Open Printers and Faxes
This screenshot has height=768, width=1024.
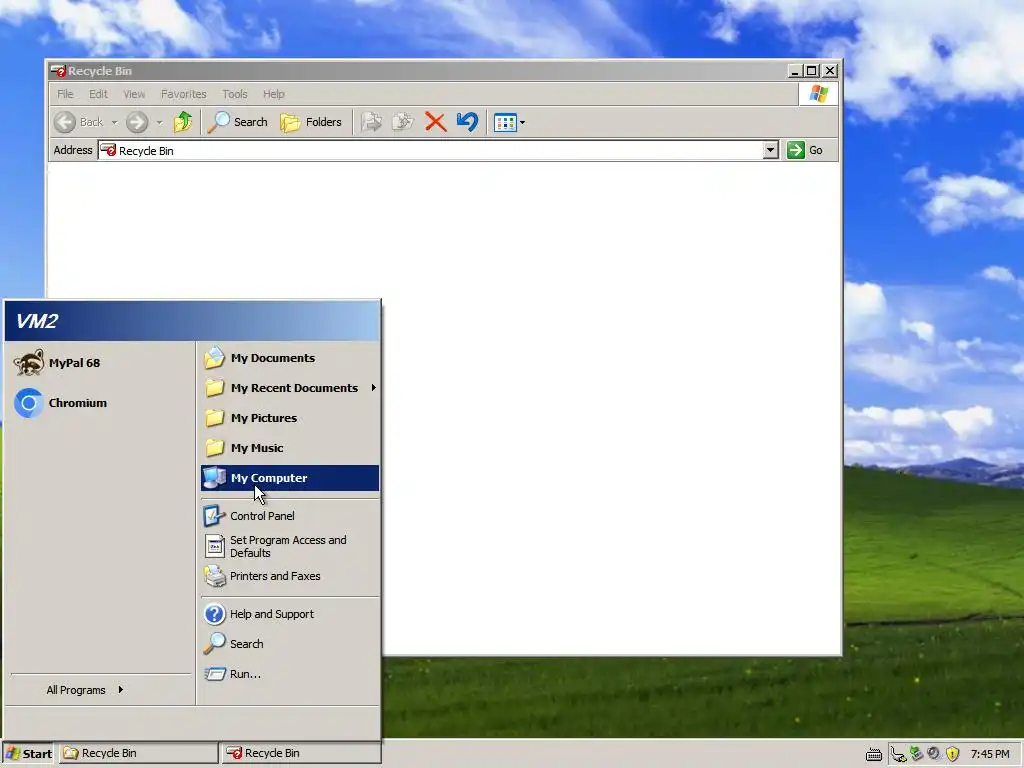(x=290, y=576)
